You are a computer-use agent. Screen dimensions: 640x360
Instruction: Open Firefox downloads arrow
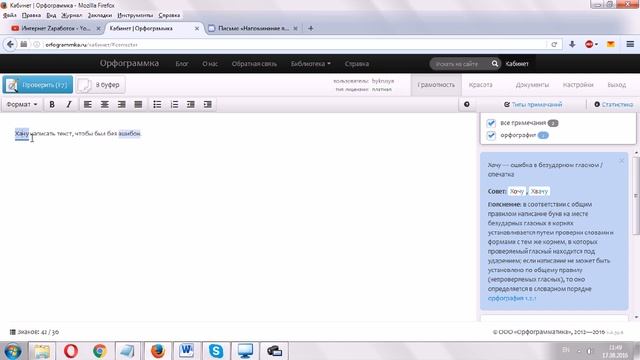(572, 44)
